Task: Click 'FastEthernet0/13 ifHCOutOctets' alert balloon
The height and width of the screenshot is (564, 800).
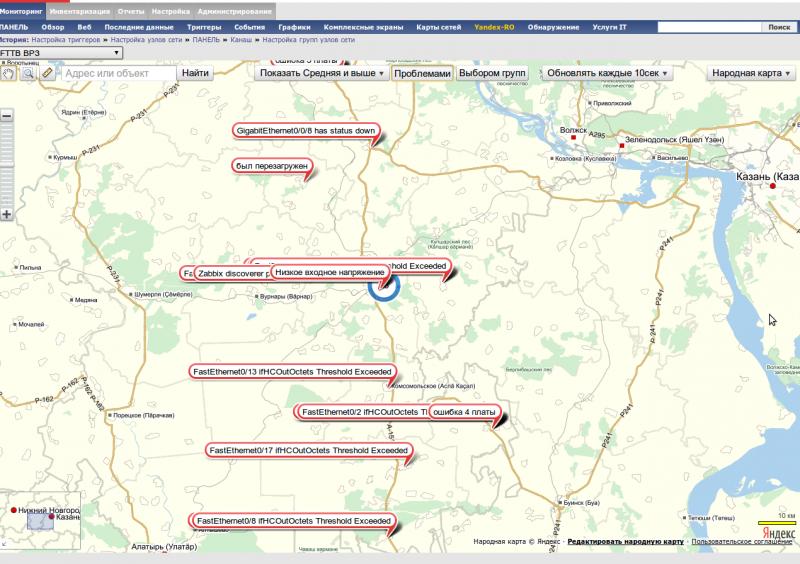Action: coord(292,372)
